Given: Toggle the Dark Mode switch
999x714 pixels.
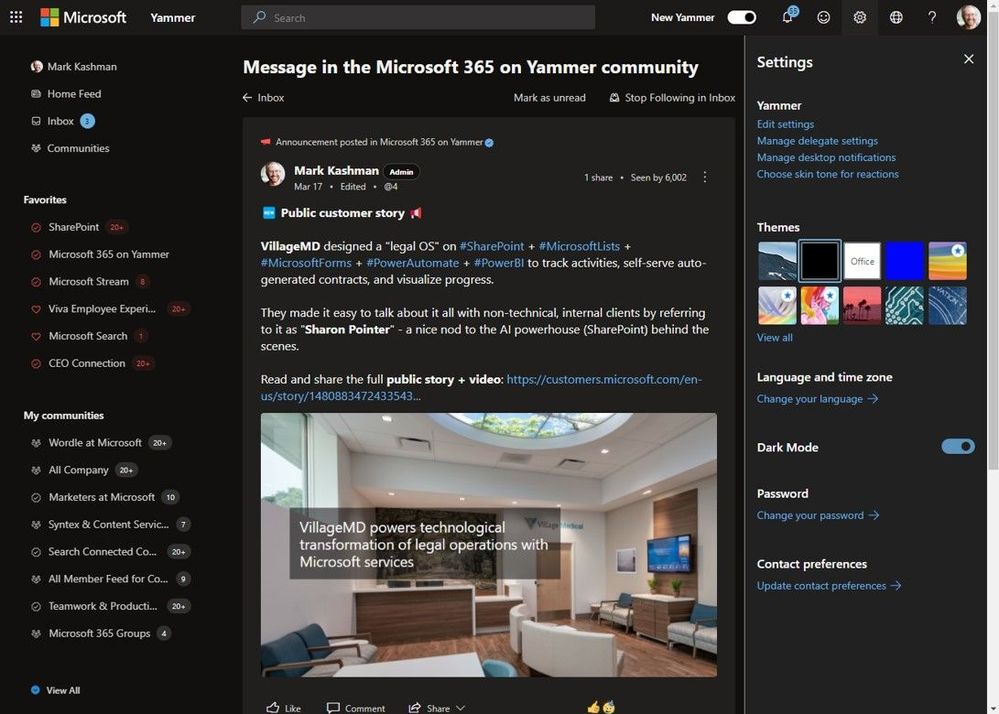Looking at the screenshot, I should coord(958,446).
